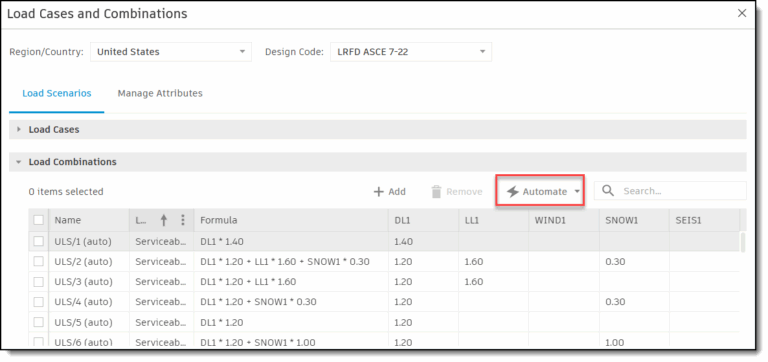Click the table's vertical scrollbar thumb
Screen dimensions: 768x362
click(x=743, y=242)
